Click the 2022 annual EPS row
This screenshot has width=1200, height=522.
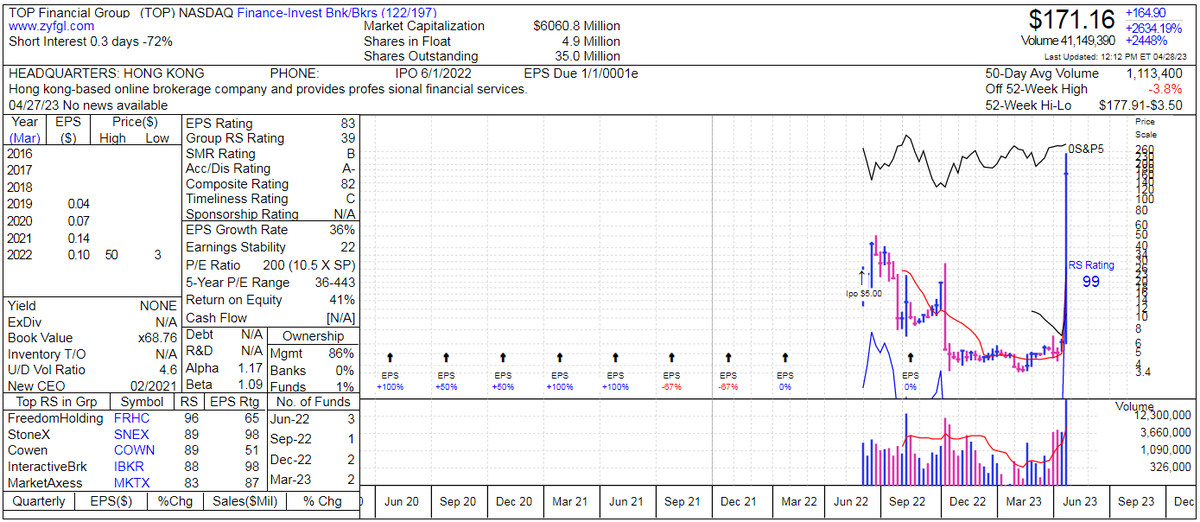point(93,255)
